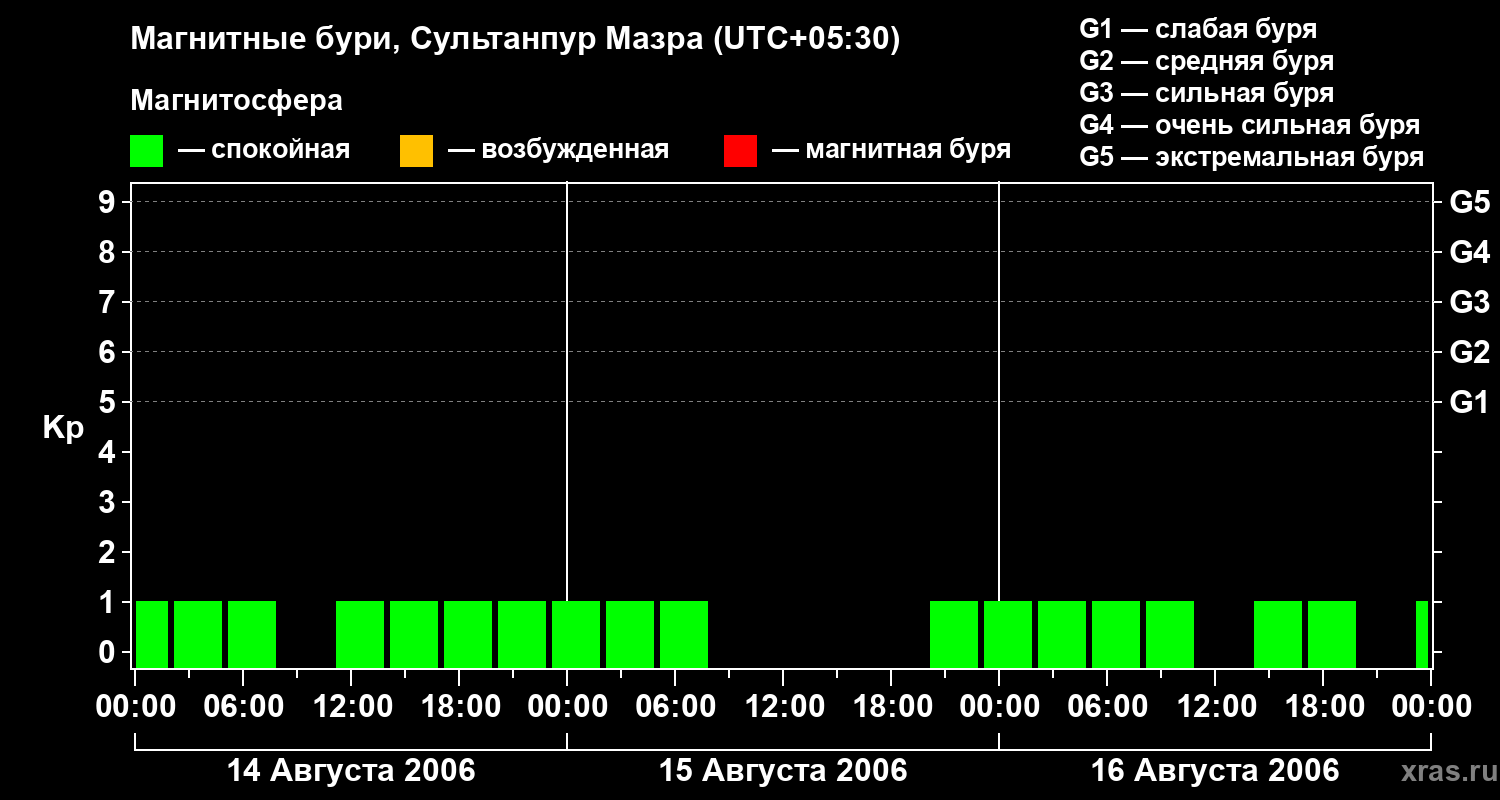Click the 12:00 time label under 15 August
1500x800 pixels.
pos(783,707)
